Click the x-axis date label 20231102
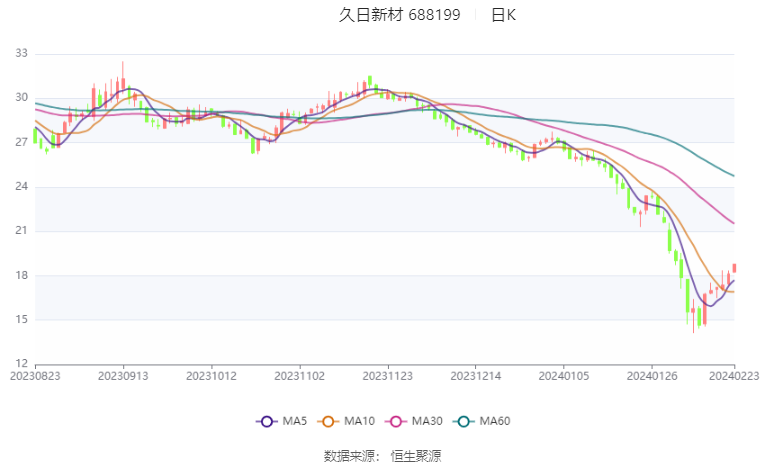 pyautogui.click(x=300, y=376)
